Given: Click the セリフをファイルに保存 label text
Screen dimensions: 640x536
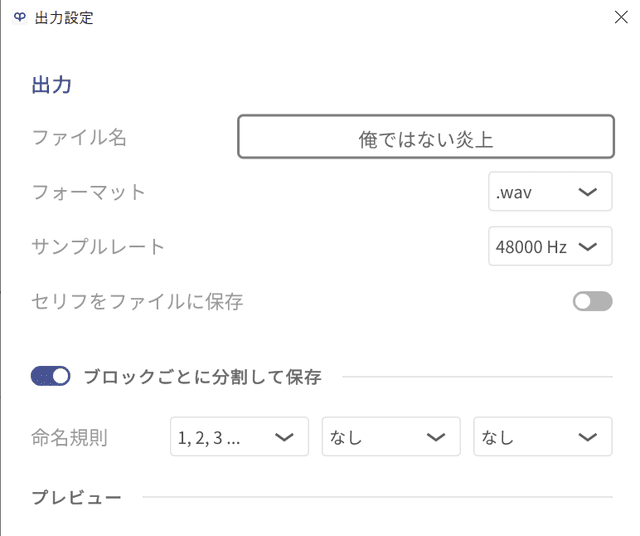Looking at the screenshot, I should coord(137,301).
